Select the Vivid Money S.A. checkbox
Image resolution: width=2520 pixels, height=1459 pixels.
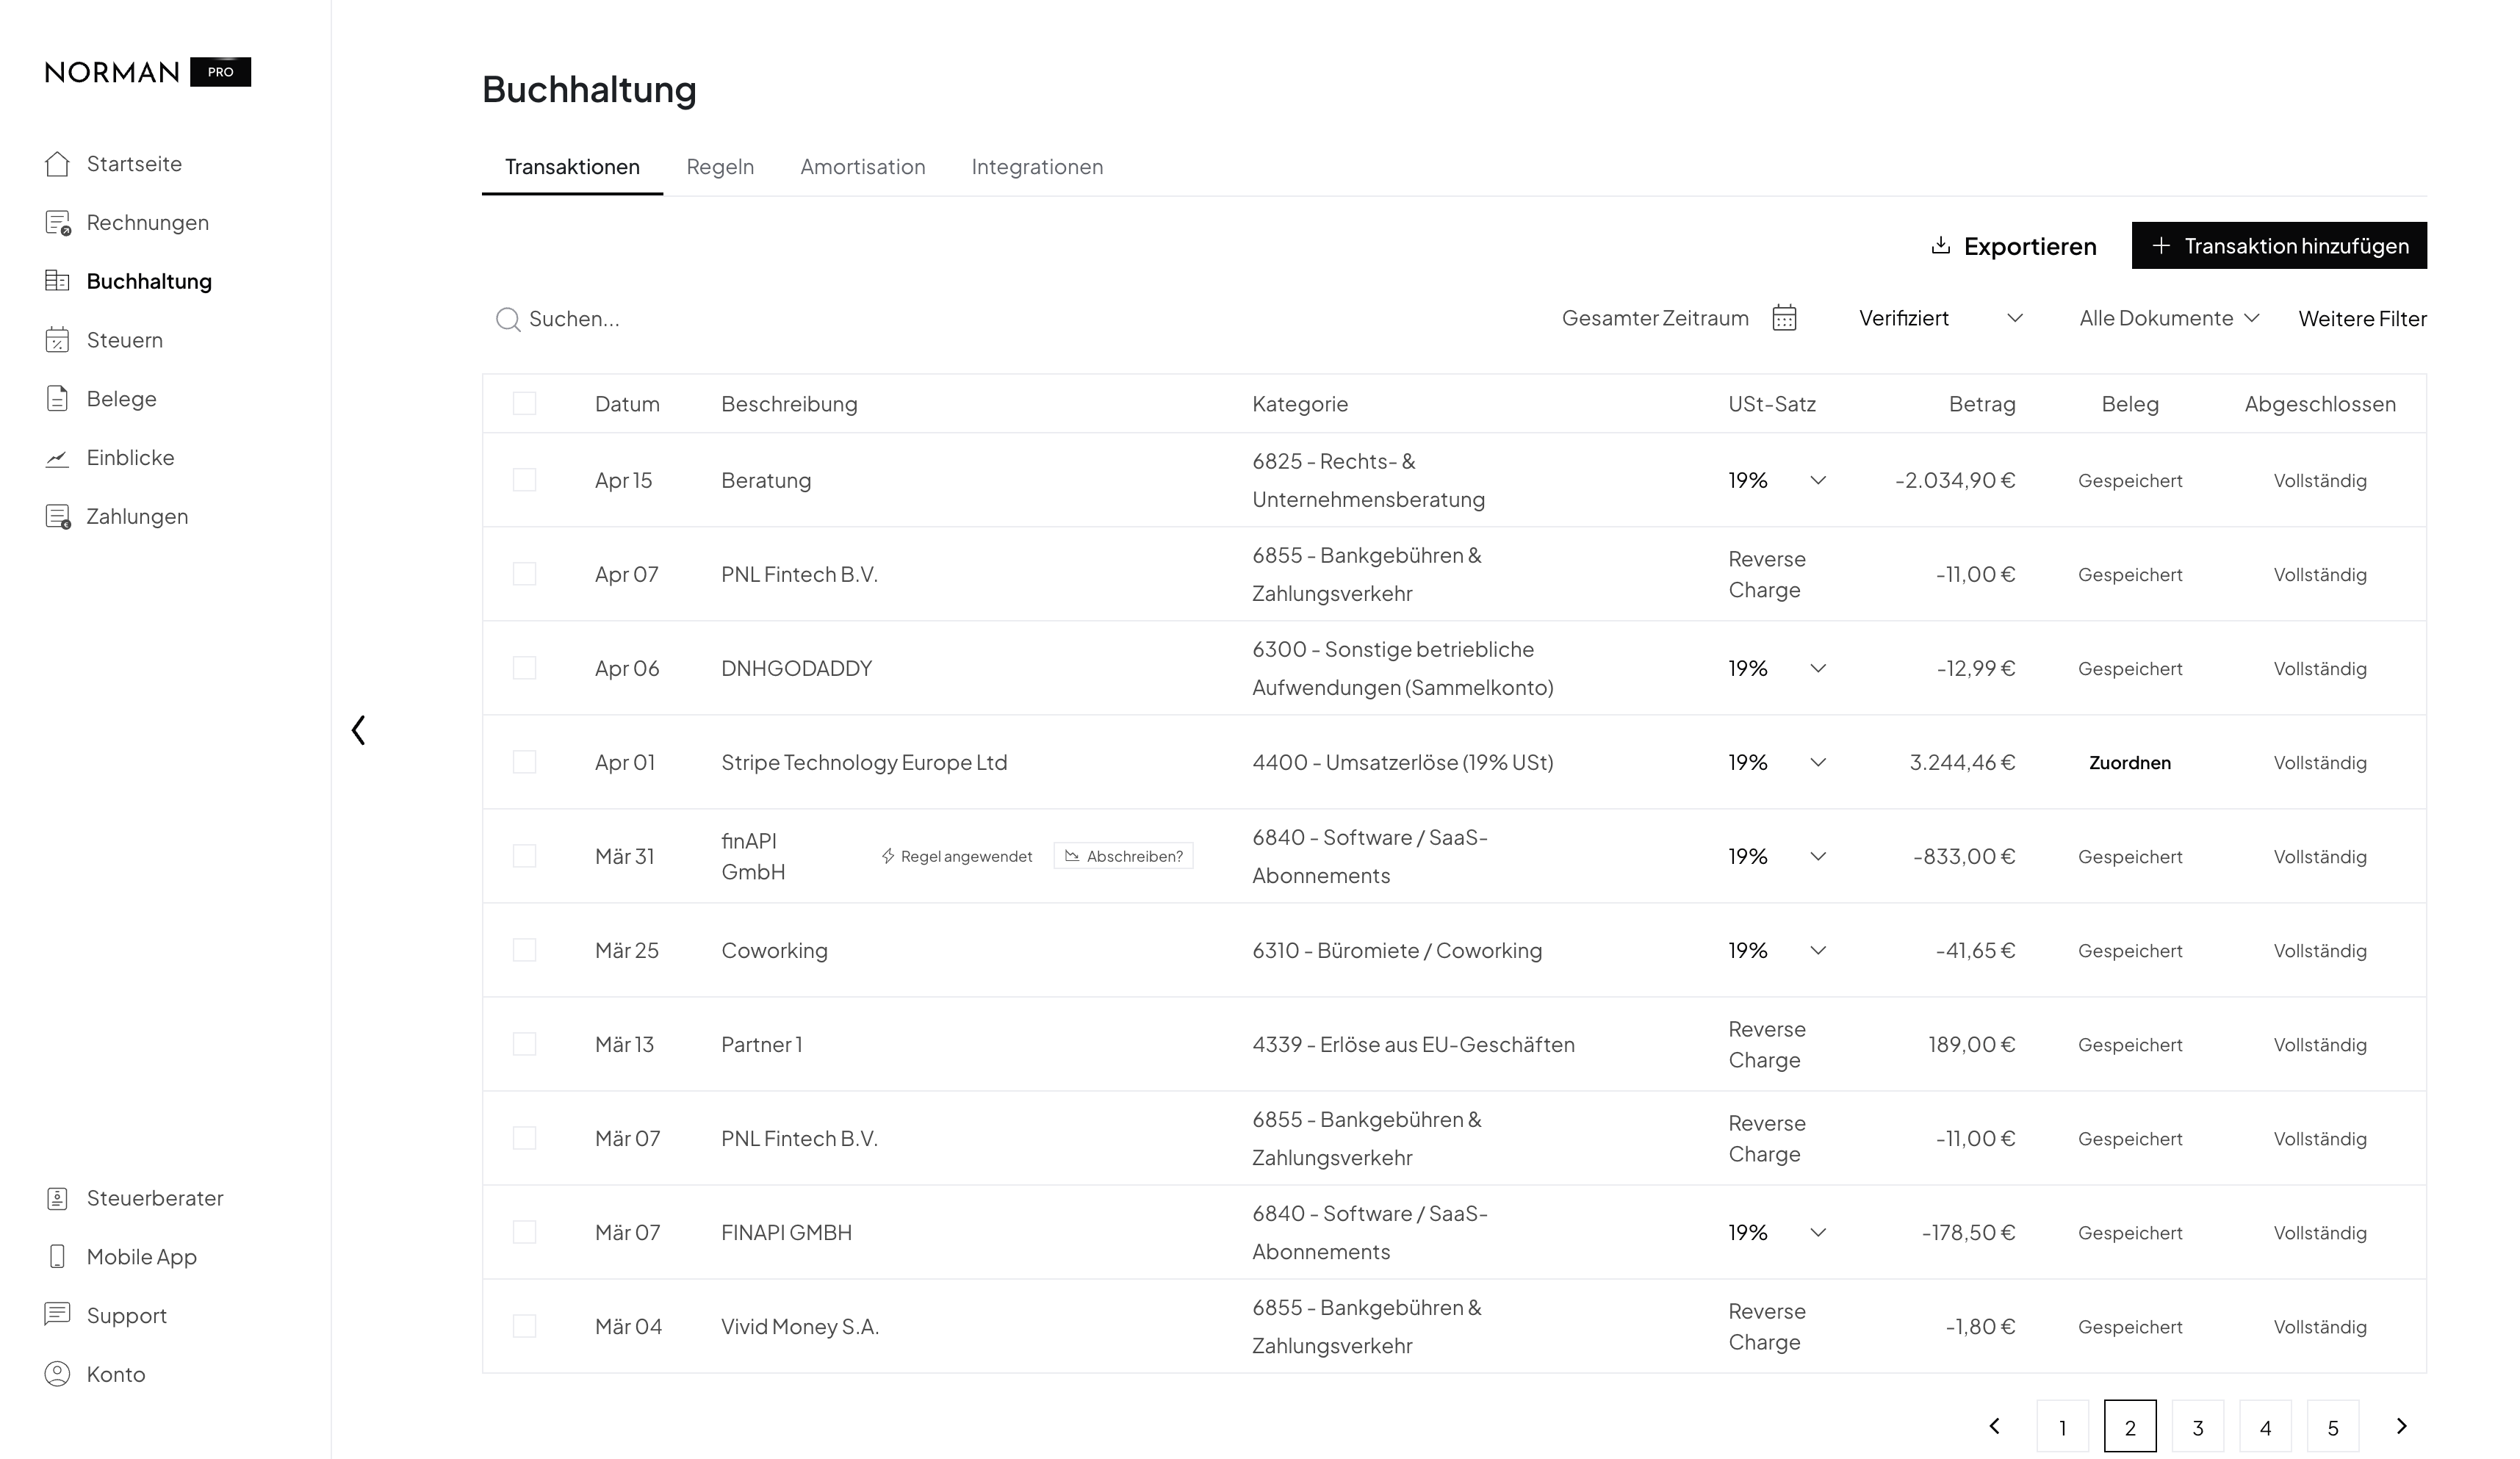tap(524, 1327)
